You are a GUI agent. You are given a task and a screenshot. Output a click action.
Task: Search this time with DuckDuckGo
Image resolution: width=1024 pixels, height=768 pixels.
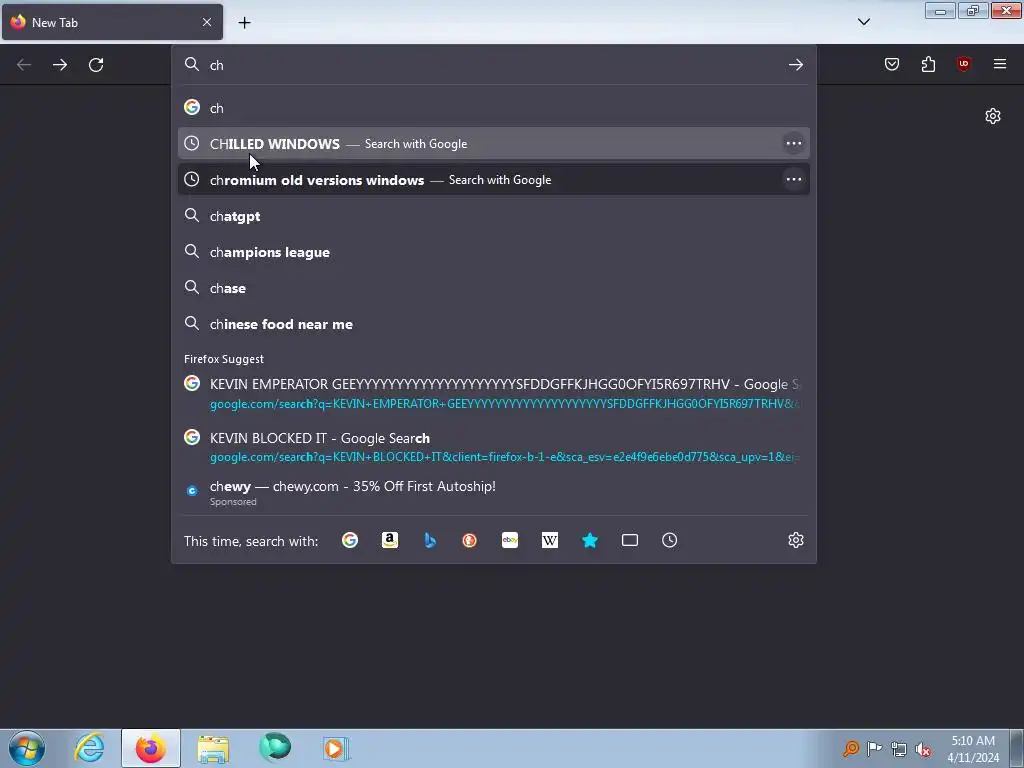coord(470,540)
